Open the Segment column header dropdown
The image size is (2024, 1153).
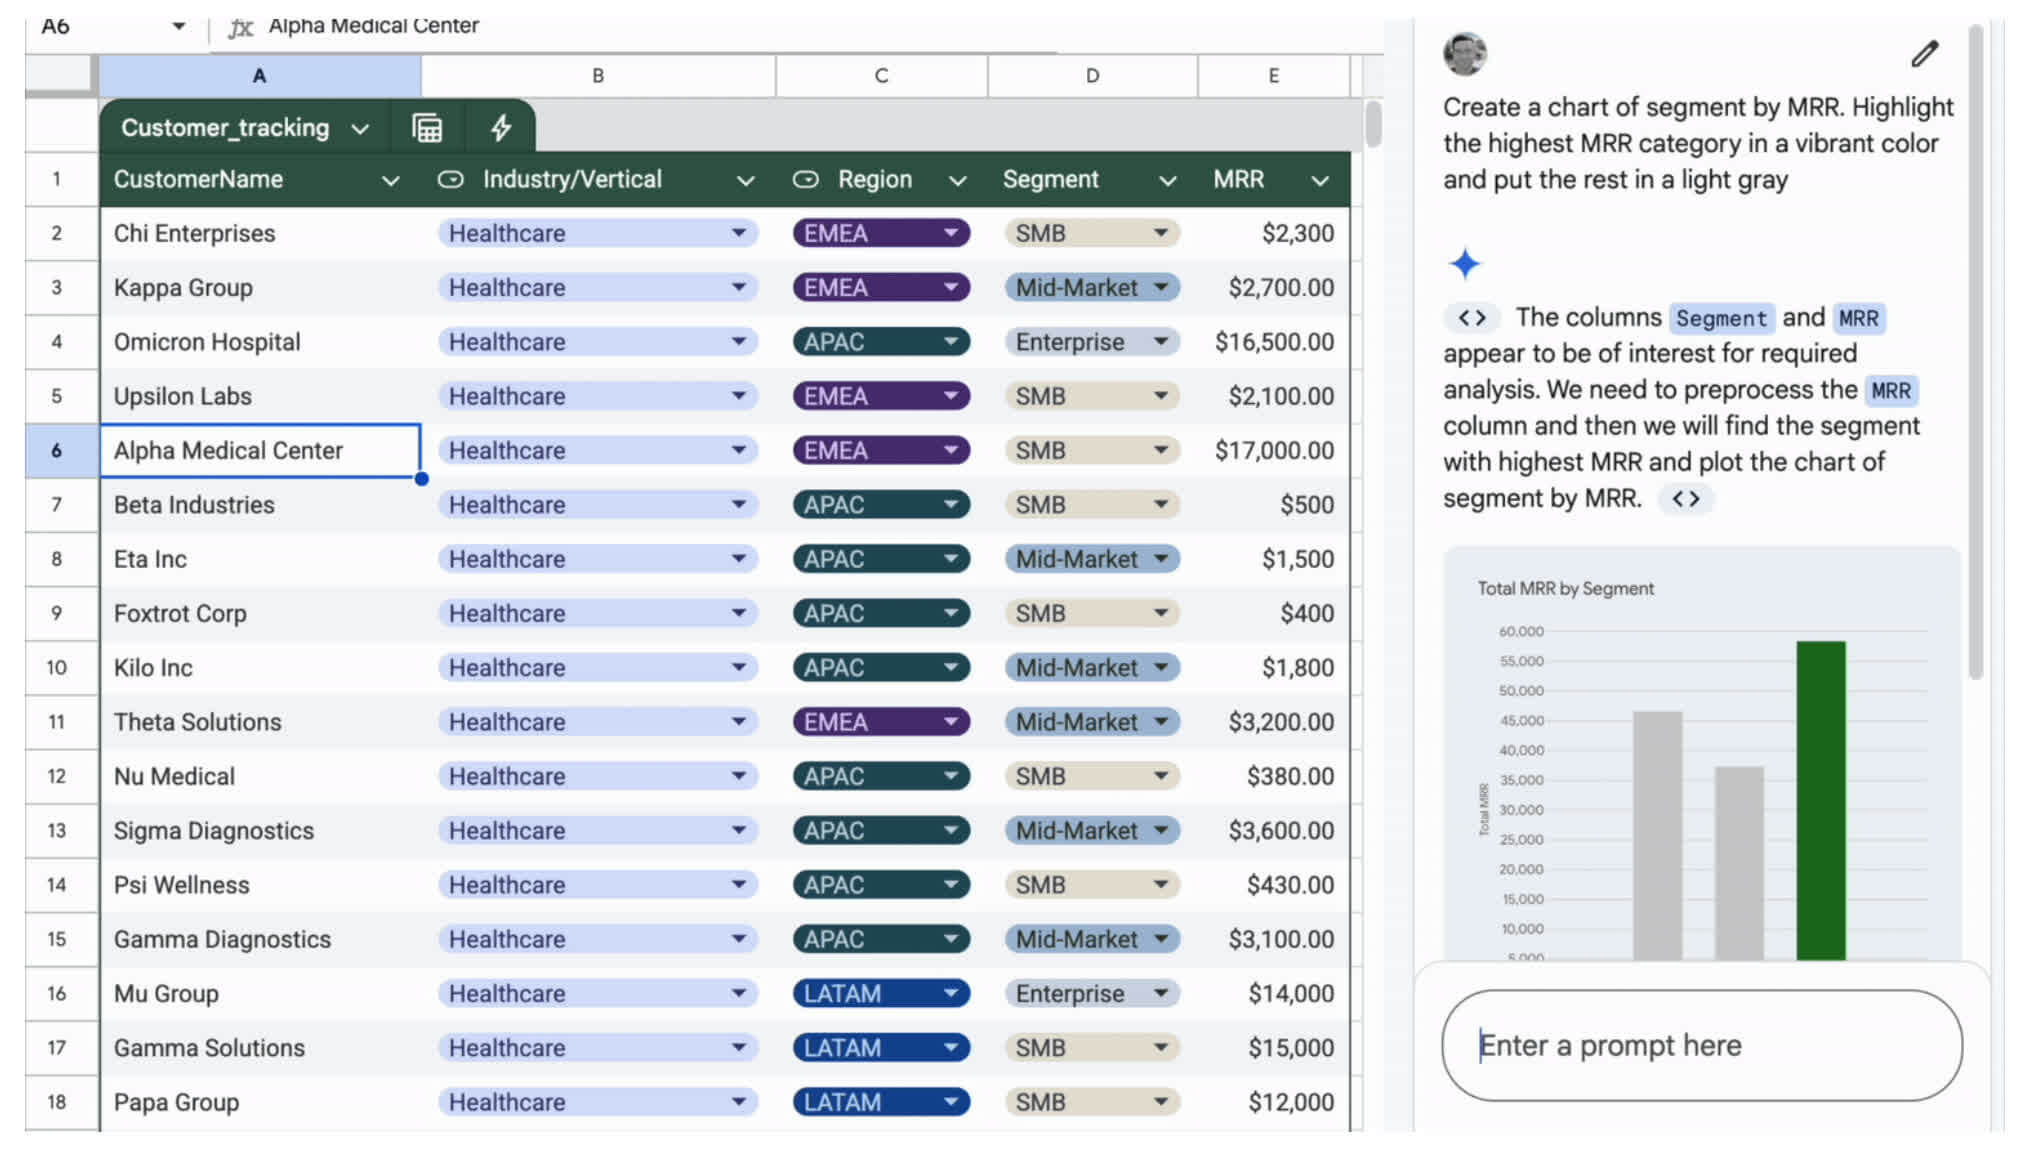click(1167, 181)
